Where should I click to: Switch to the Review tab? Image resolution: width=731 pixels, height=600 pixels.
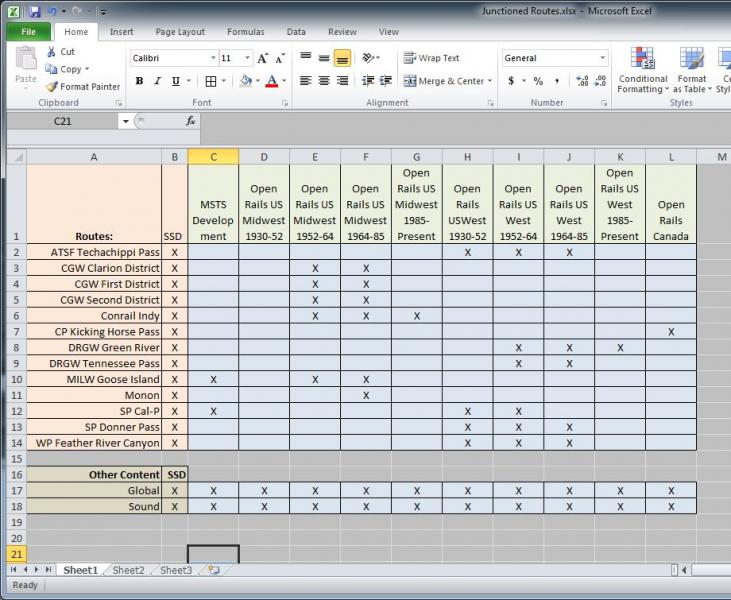click(342, 32)
